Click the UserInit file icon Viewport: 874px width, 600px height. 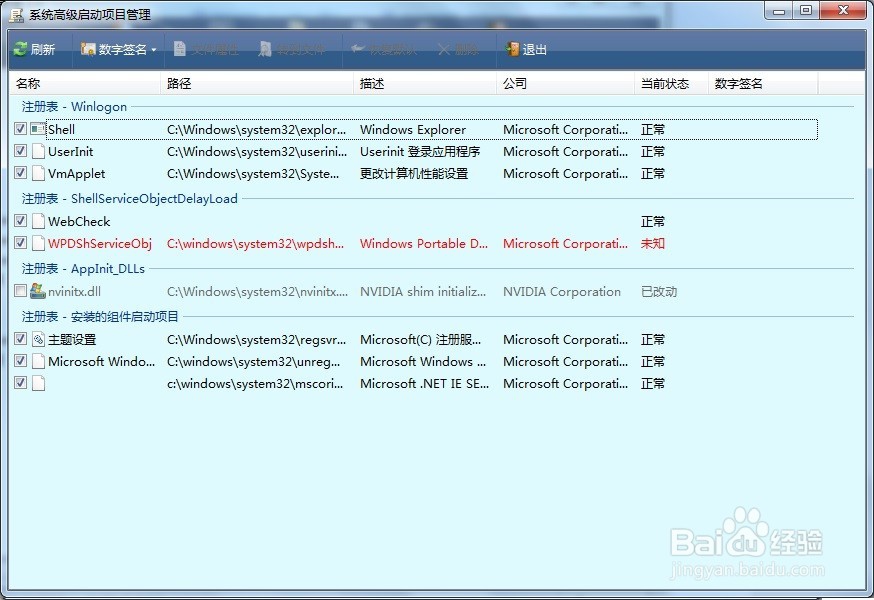[x=38, y=151]
